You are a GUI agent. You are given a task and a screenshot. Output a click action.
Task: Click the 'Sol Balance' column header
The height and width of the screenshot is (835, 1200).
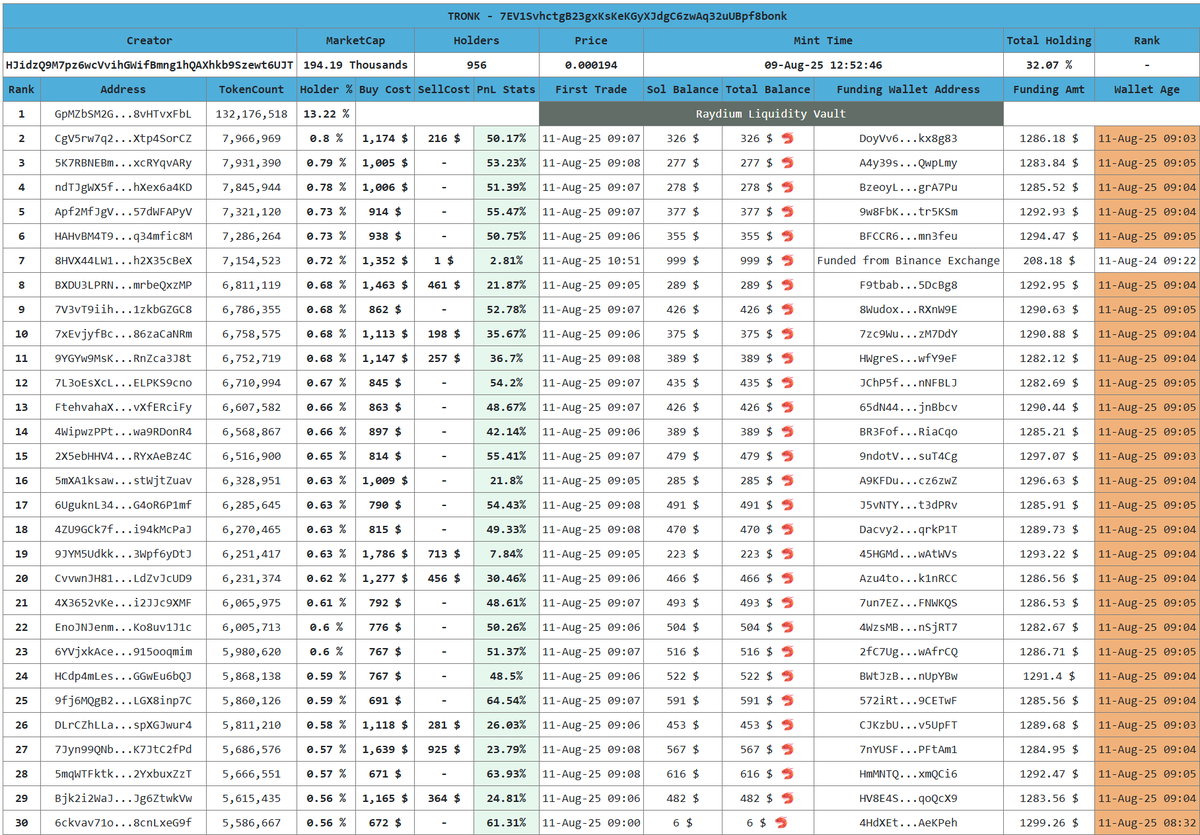click(683, 89)
